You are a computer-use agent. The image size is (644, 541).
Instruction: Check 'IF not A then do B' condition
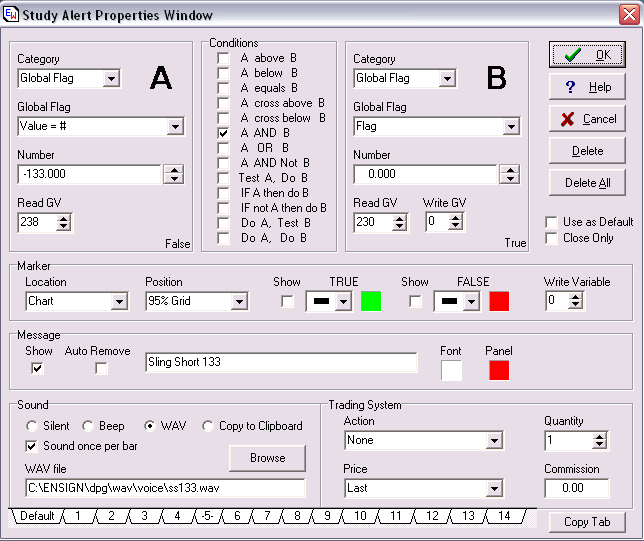(x=223, y=208)
